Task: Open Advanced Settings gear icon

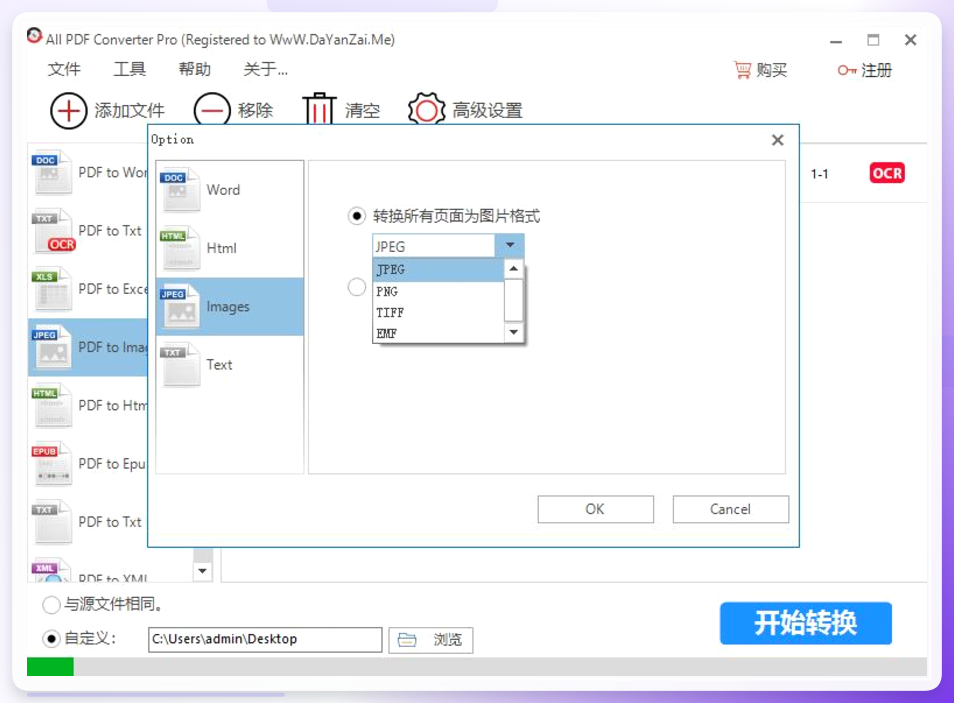Action: pos(427,110)
